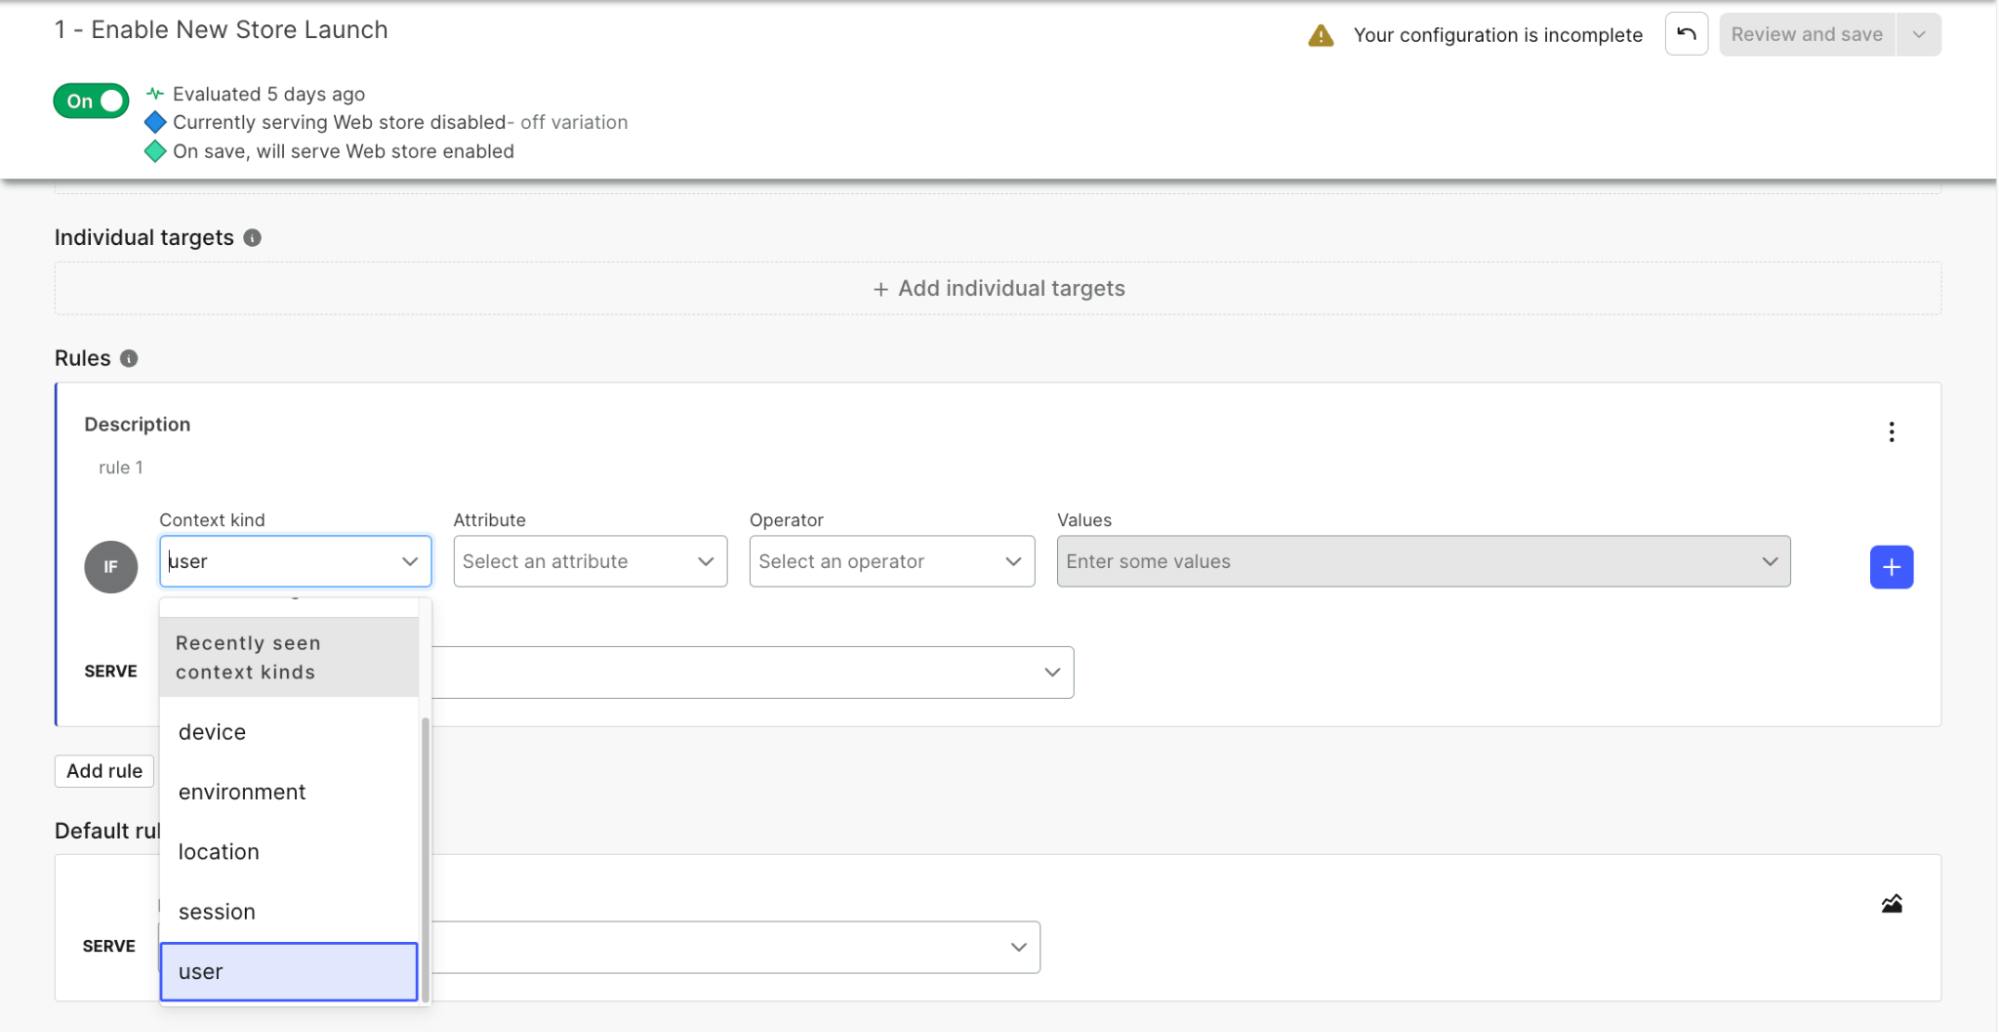
Task: Open the Select an attribute dropdown
Action: point(590,562)
